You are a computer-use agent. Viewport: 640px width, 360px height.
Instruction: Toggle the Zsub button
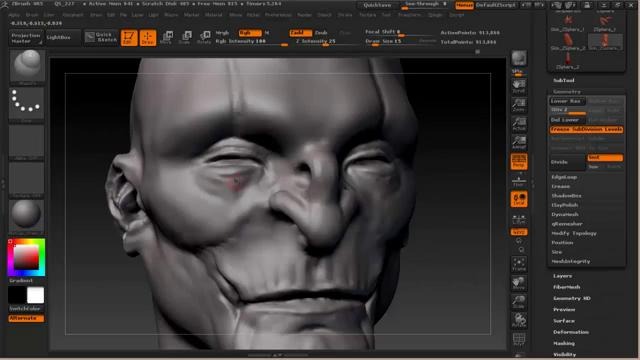pyautogui.click(x=321, y=33)
